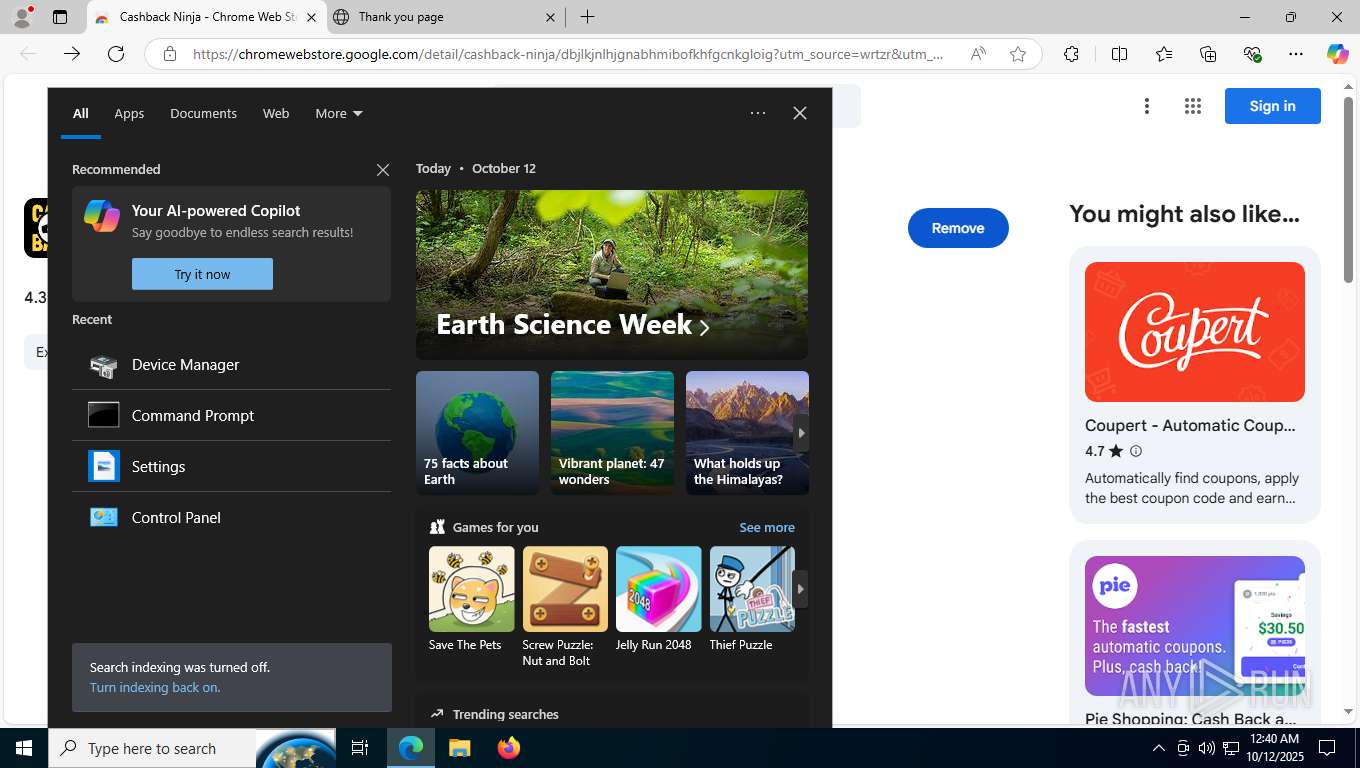Open Screw Puzzle Nut and Bolt game
Viewport: 1360px width, 768px height.
pyautogui.click(x=565, y=607)
